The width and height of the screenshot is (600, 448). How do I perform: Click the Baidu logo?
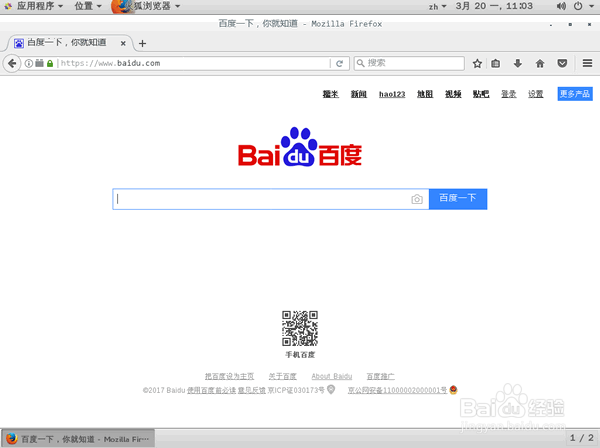[x=300, y=147]
